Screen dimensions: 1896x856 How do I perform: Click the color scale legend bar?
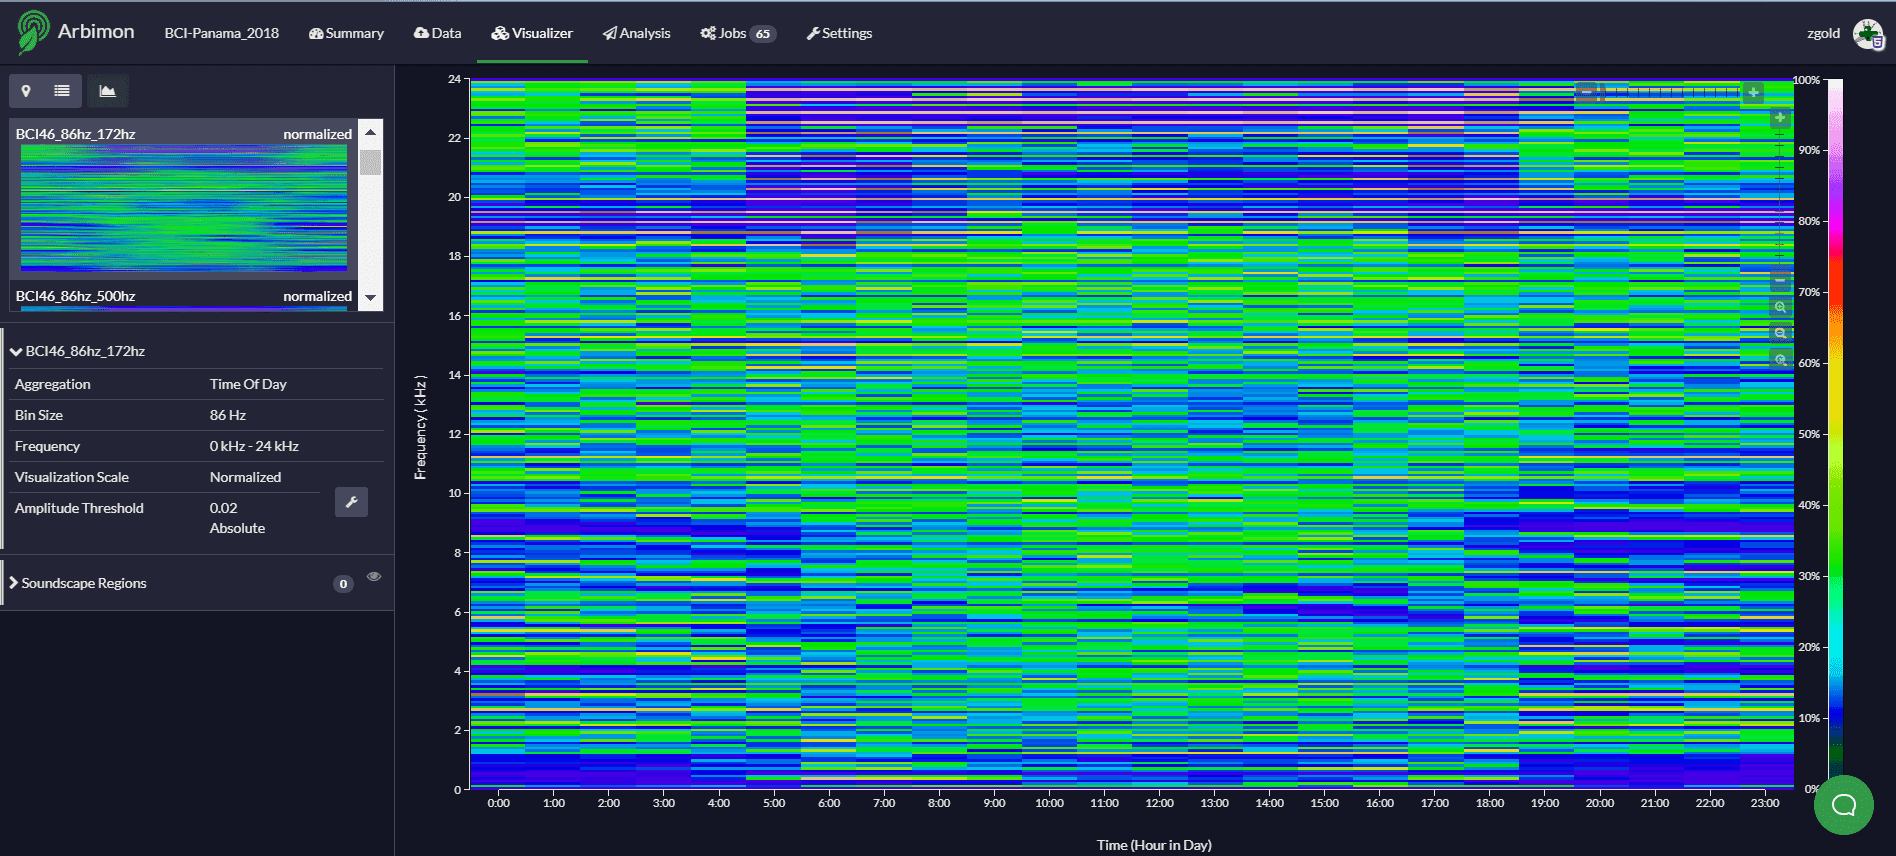coord(1836,434)
